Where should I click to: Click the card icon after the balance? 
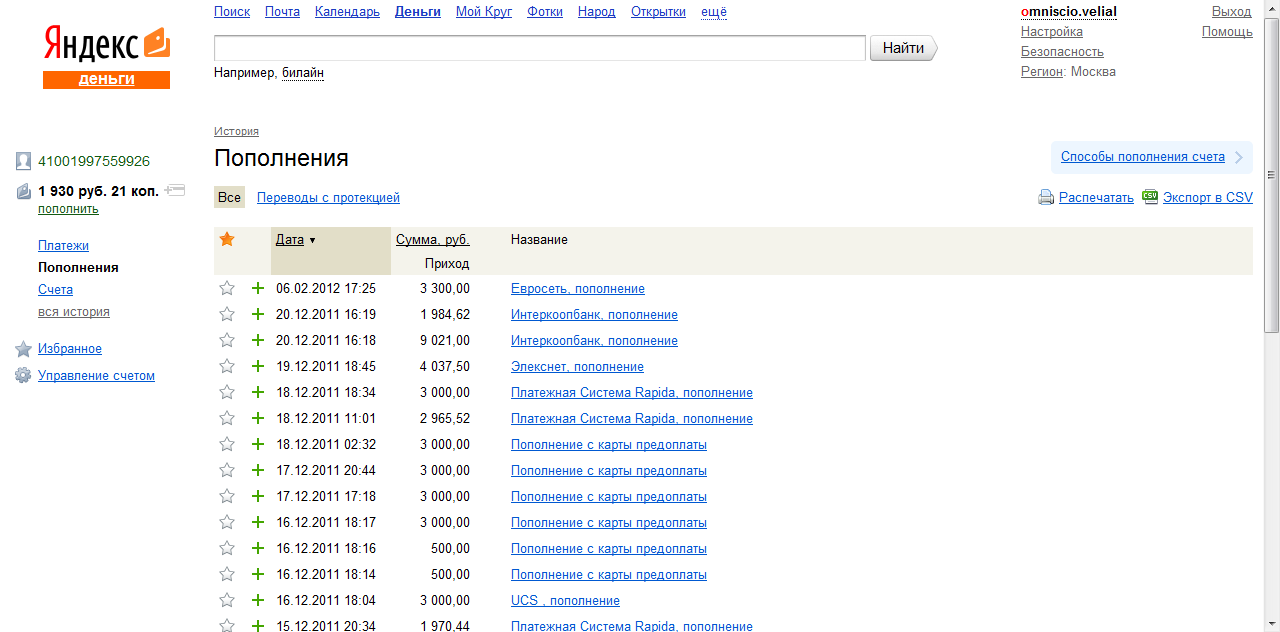tap(175, 189)
